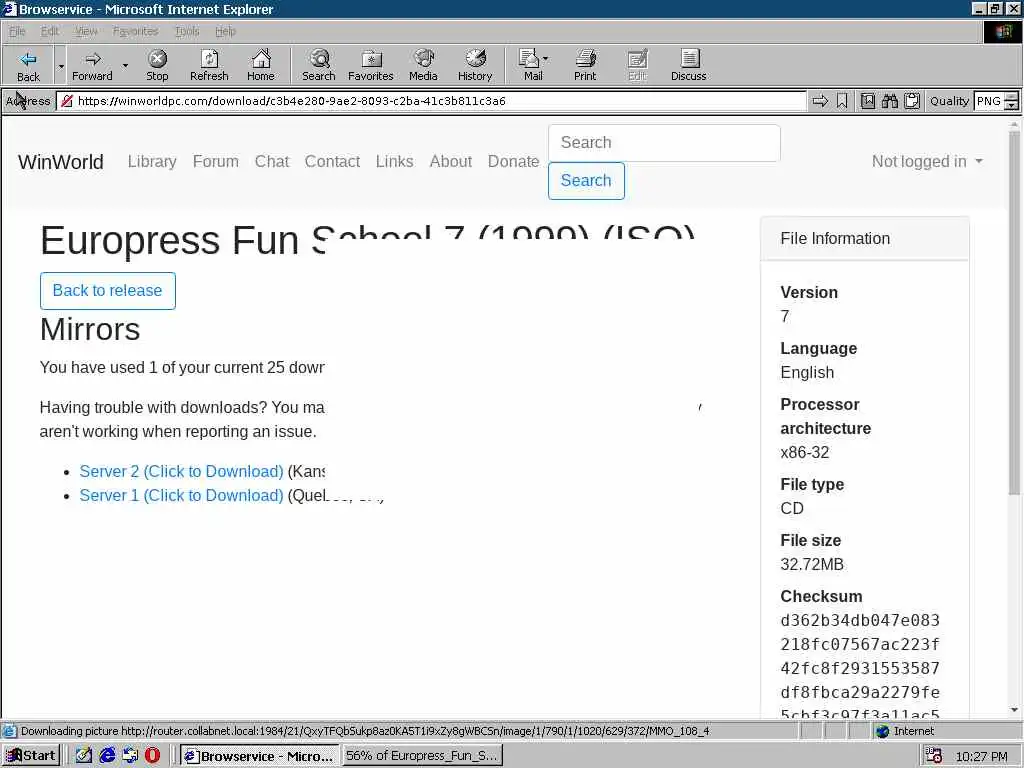
Task: Click the blue outlined Search button
Action: coord(586,180)
